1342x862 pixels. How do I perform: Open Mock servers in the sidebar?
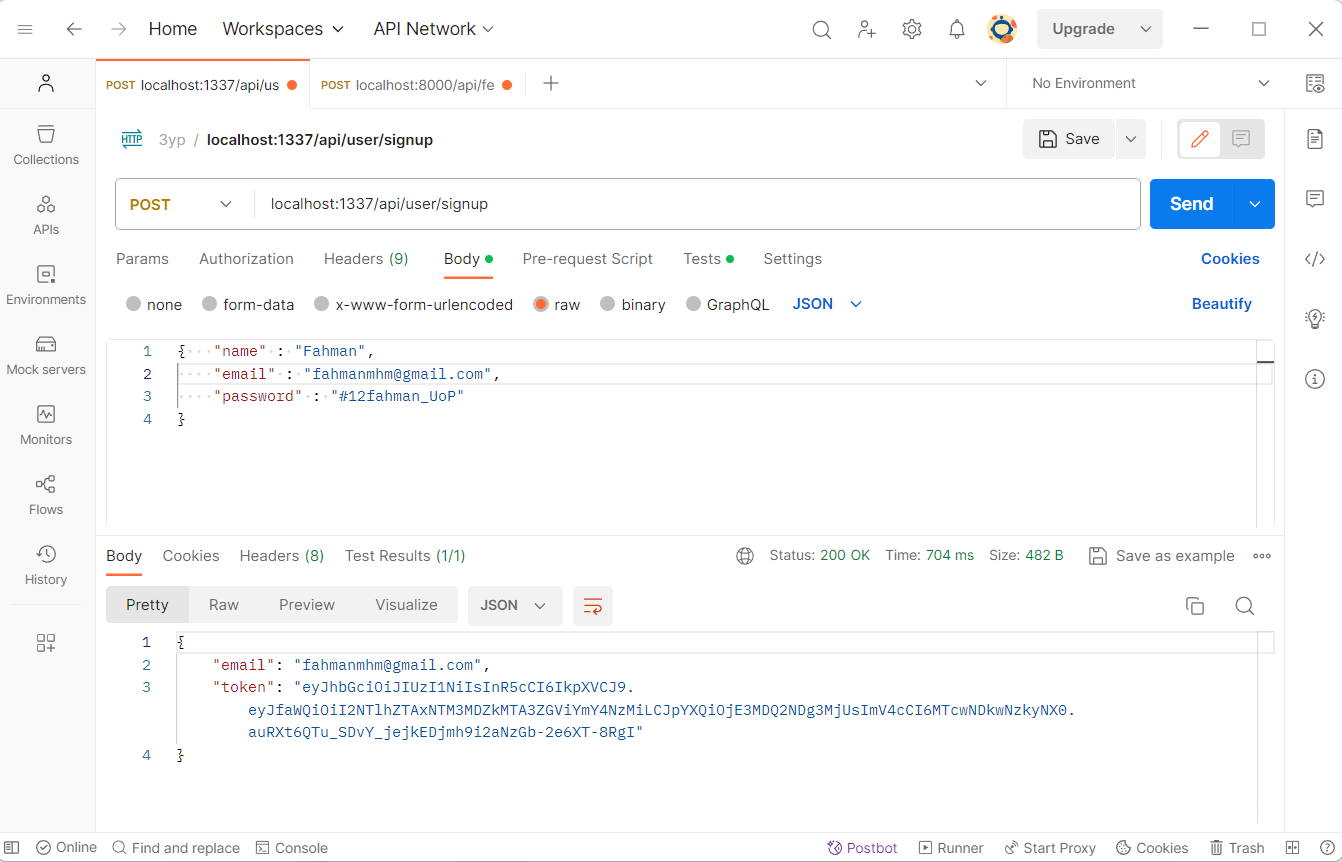click(x=46, y=355)
